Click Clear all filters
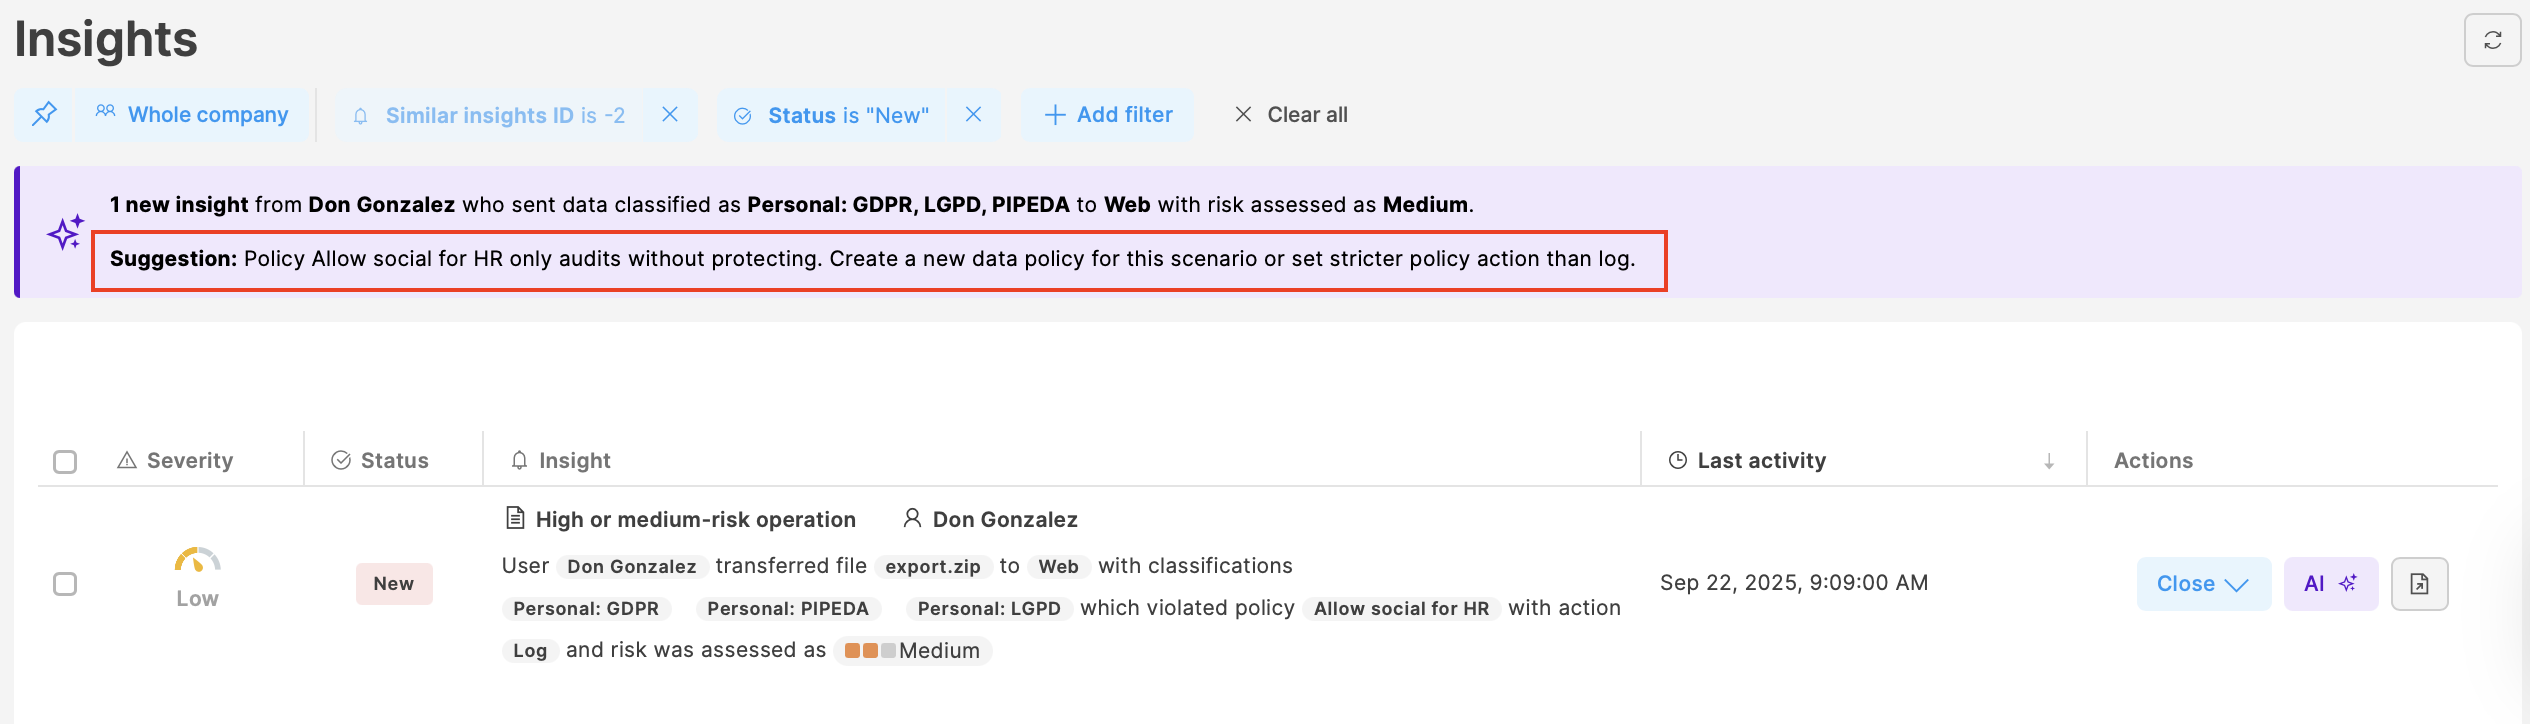2530x724 pixels. point(1291,115)
